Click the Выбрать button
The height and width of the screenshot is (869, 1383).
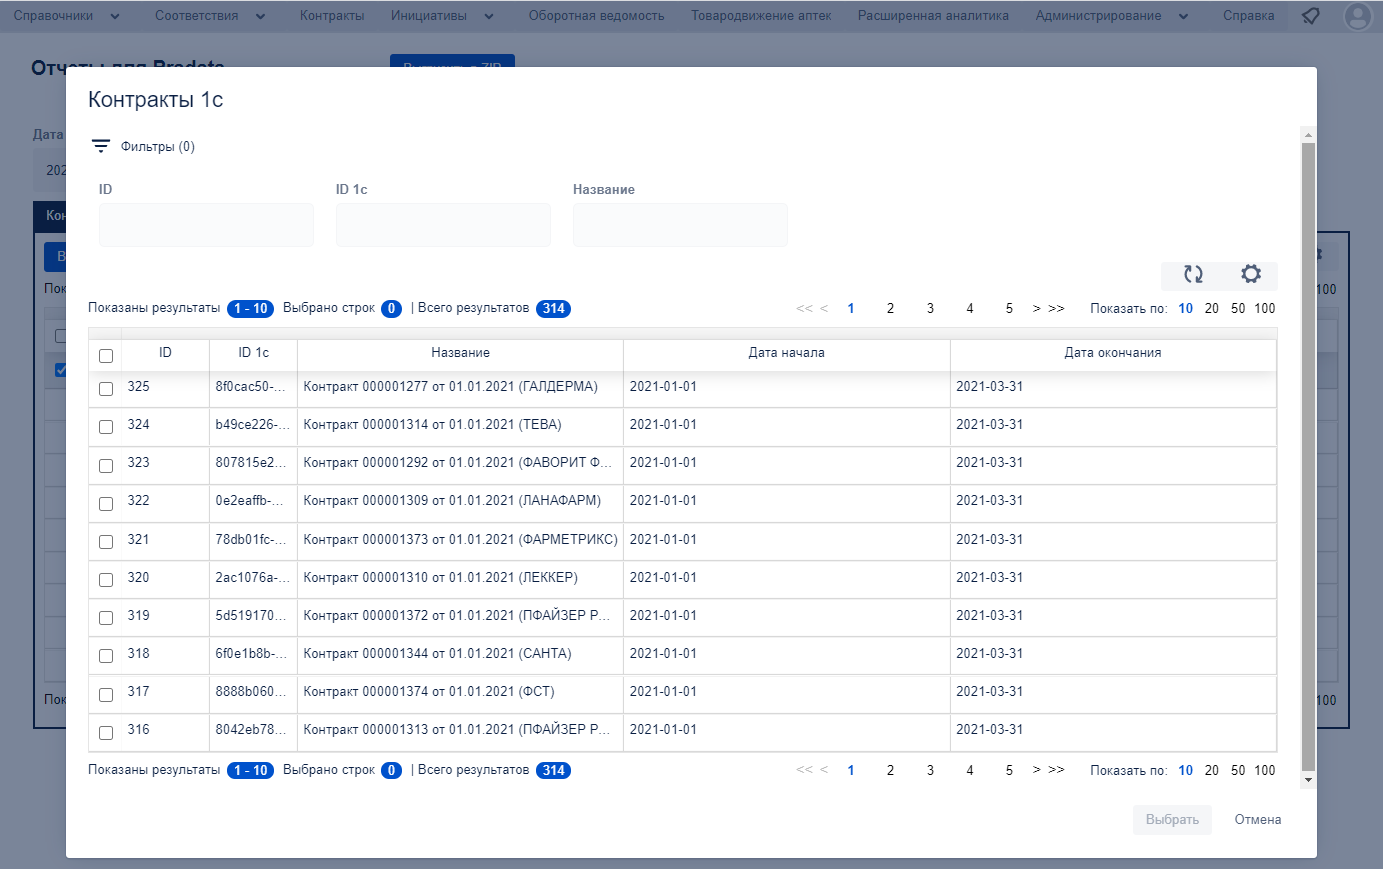click(1172, 820)
